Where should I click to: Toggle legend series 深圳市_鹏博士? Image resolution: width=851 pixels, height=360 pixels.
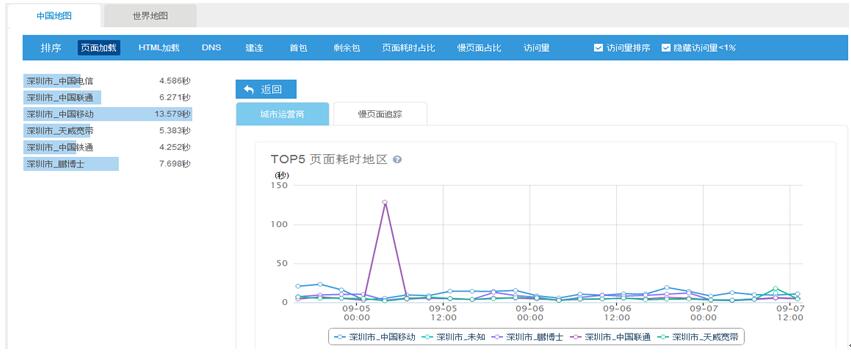pyautogui.click(x=528, y=337)
